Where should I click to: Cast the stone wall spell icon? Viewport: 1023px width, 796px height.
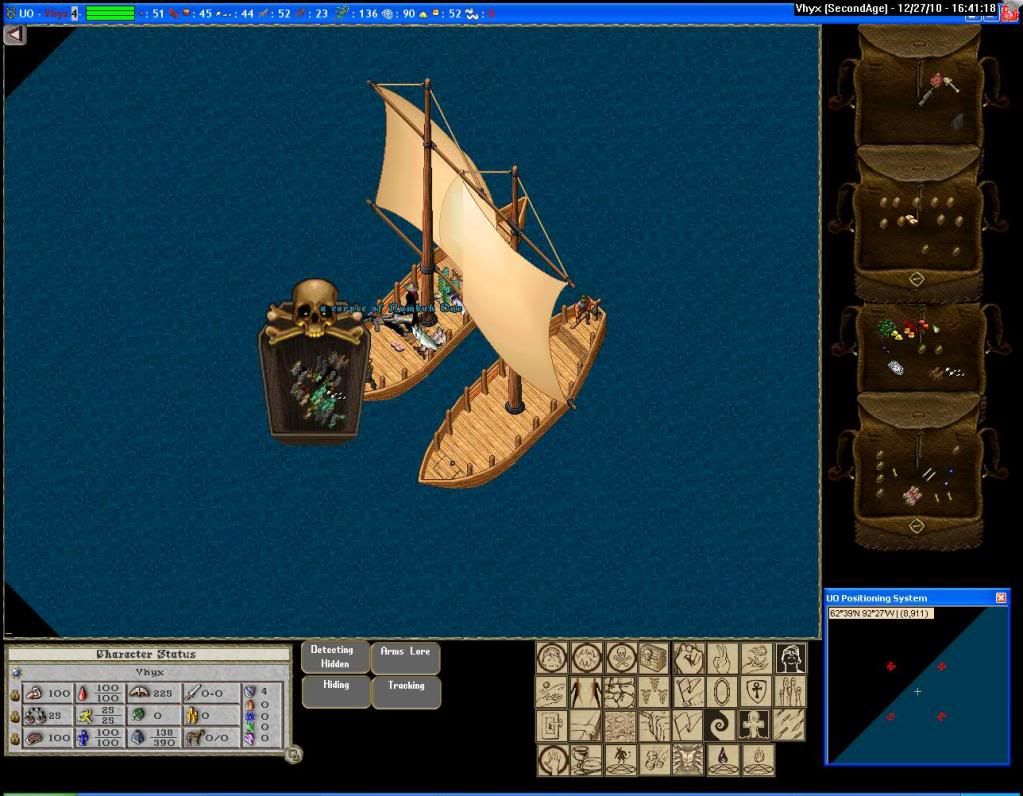pos(620,692)
